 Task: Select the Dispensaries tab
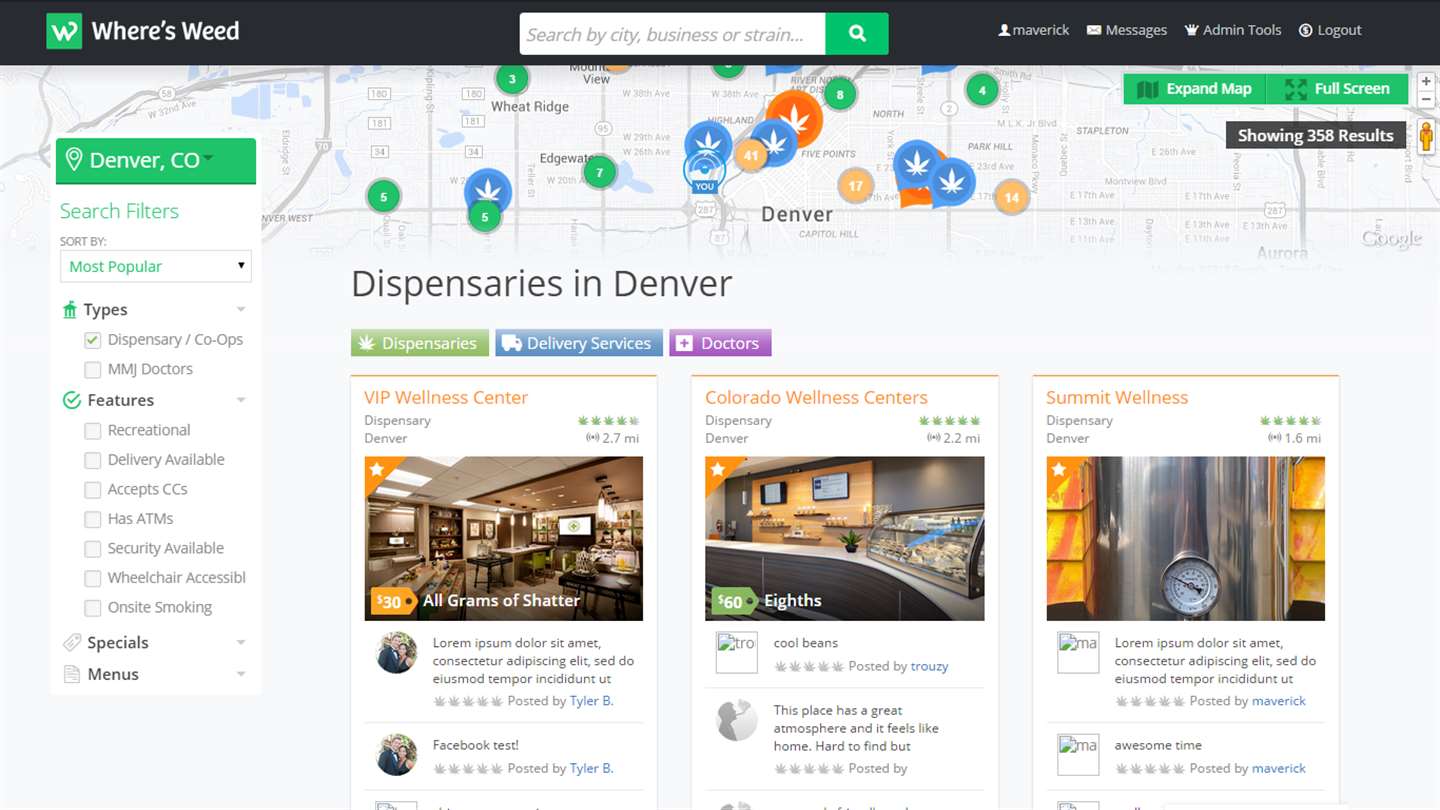point(420,343)
